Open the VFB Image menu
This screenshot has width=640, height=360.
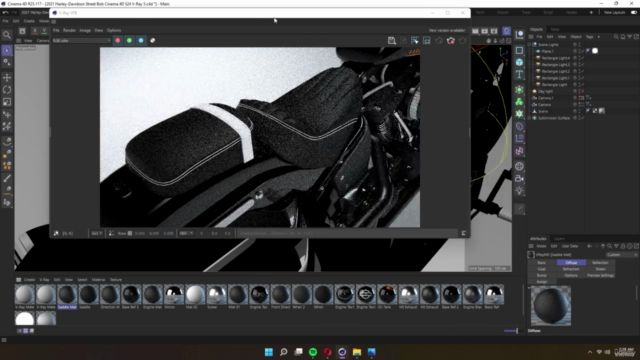85,30
